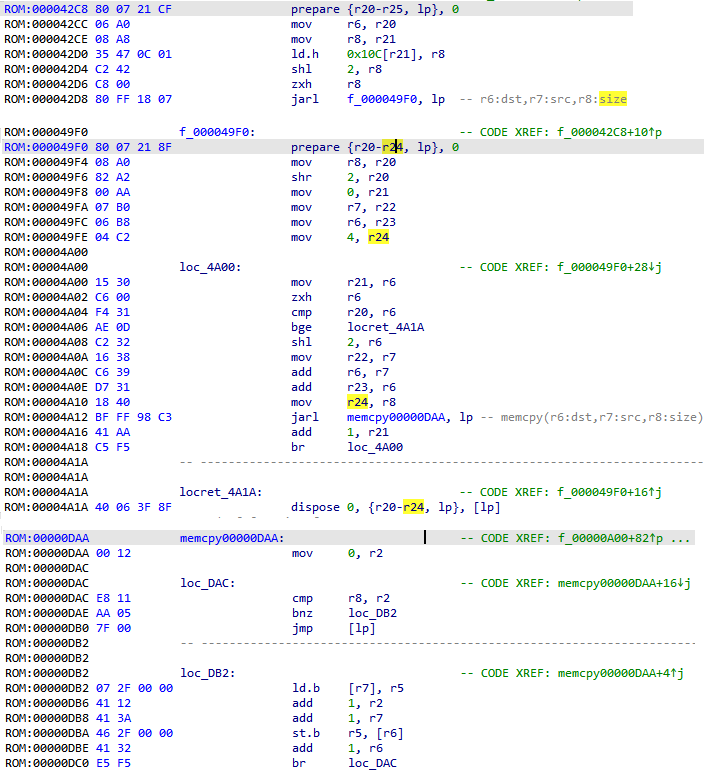
Task: Click the highlighted size word in the comment
Action: 614,99
